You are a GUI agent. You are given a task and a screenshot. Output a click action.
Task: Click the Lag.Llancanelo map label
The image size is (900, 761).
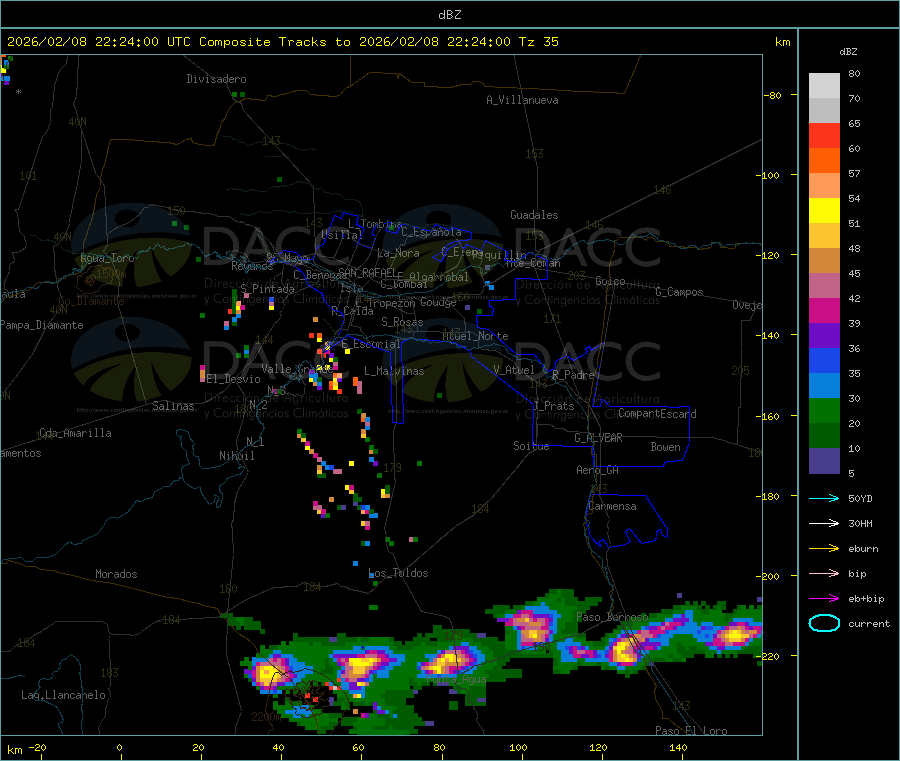63,695
